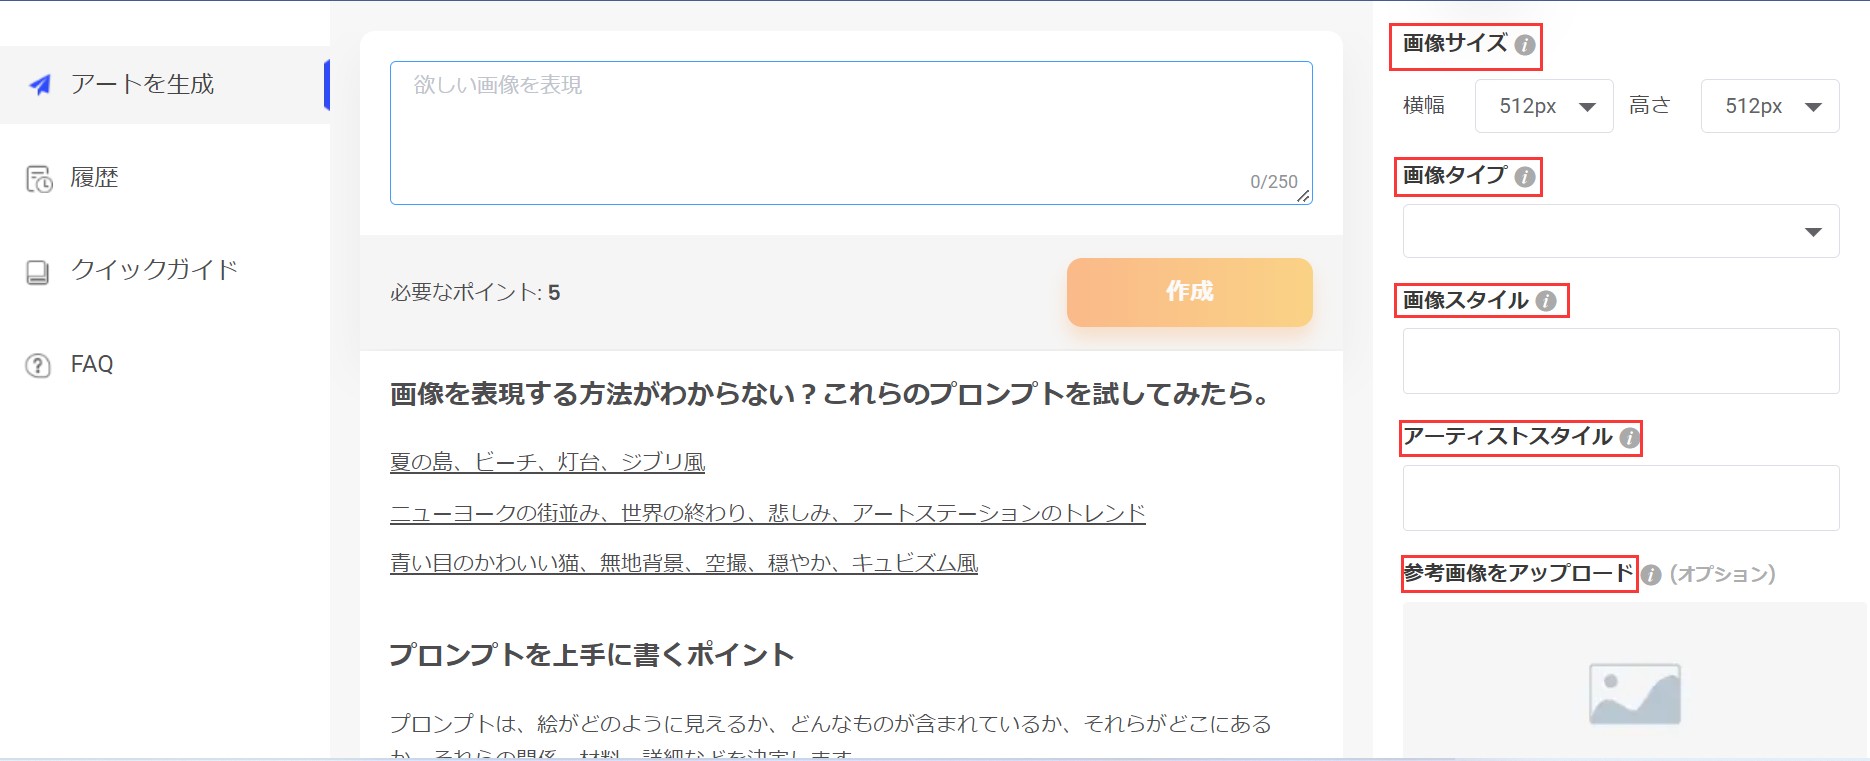Image resolution: width=1870 pixels, height=761 pixels.
Task: Click the 画像タイプ heading
Action: pos(1455,175)
